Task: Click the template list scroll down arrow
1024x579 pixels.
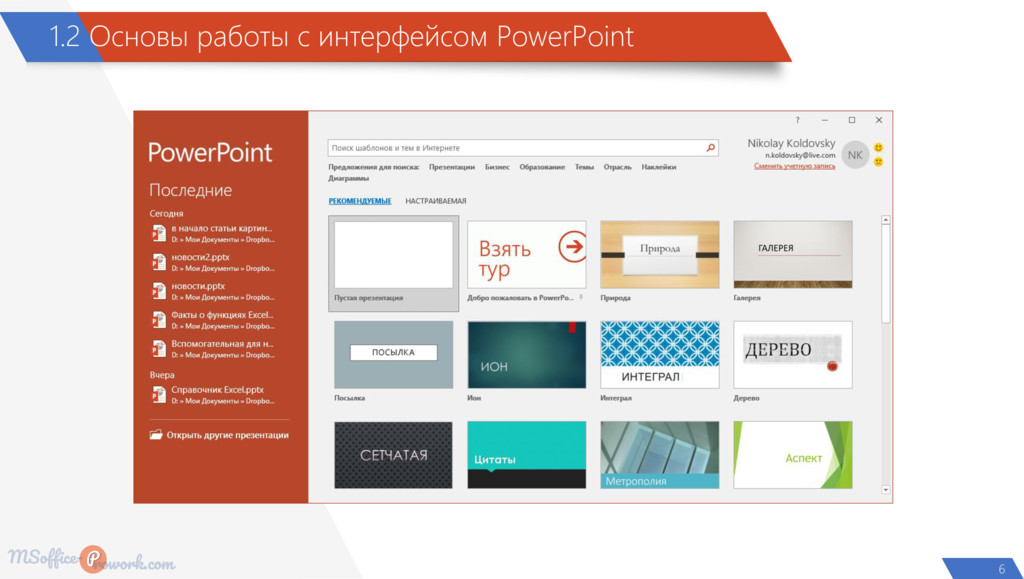Action: pyautogui.click(x=886, y=490)
